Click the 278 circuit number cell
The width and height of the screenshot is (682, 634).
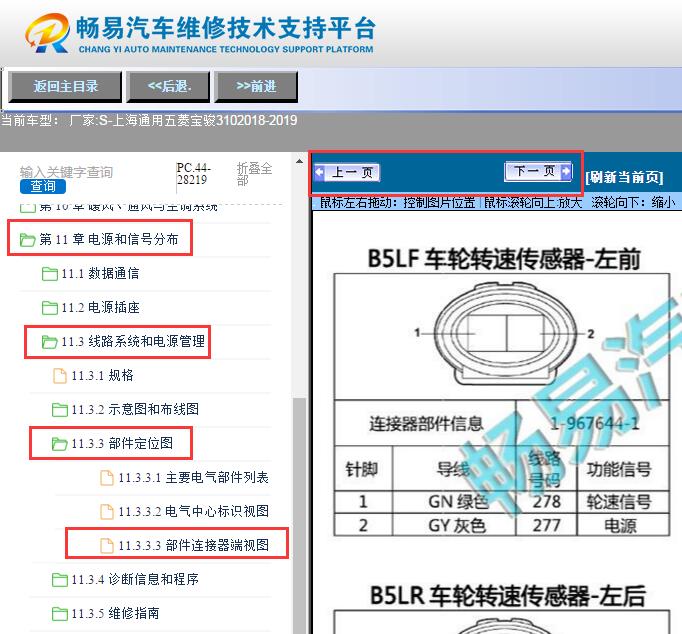[547, 502]
